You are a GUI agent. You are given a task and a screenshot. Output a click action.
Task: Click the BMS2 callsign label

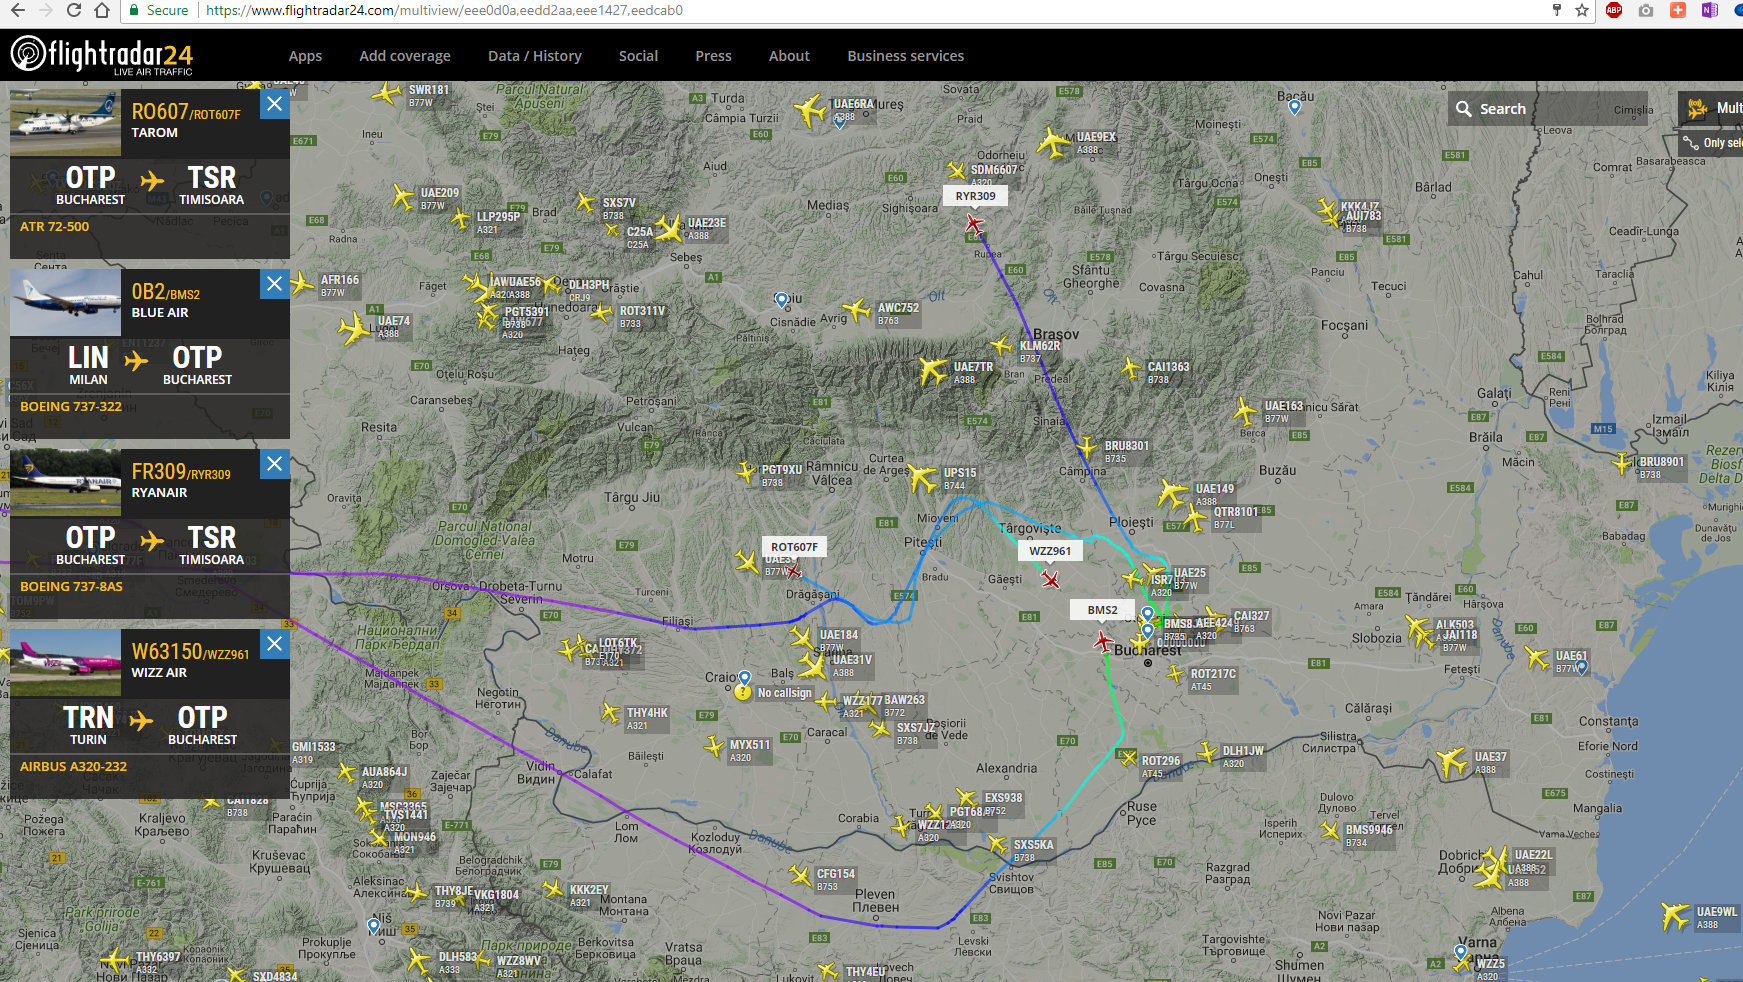coord(1102,610)
